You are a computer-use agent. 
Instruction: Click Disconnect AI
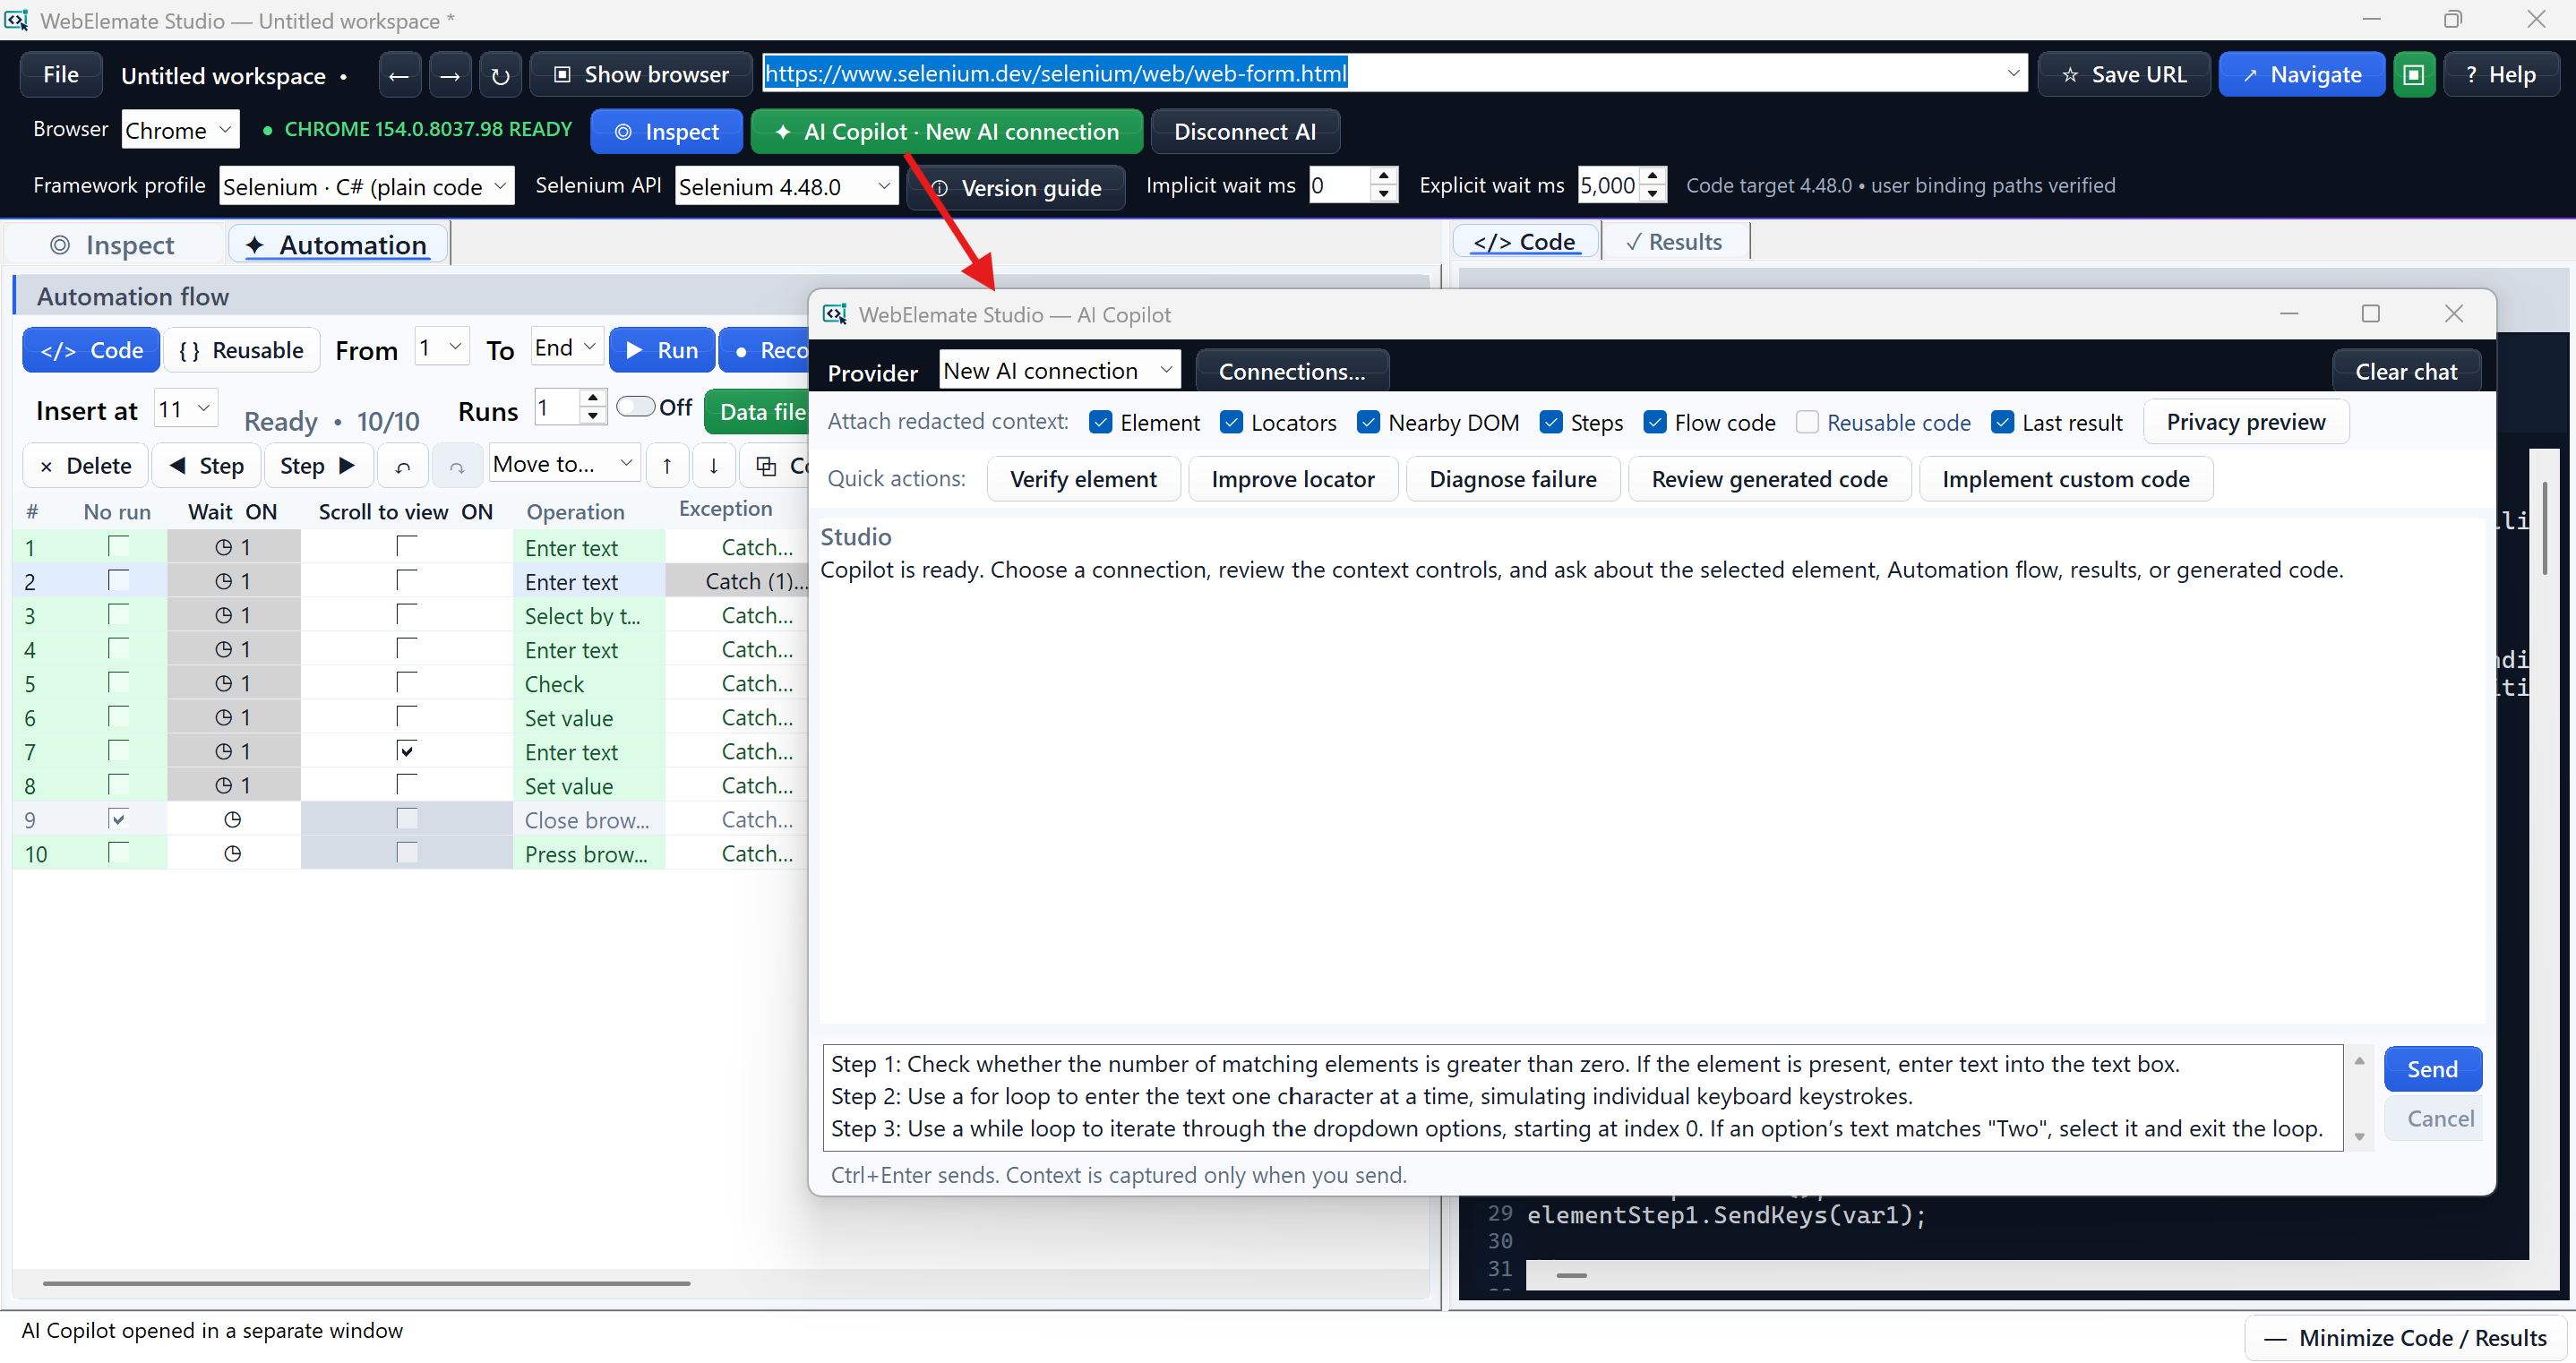[x=1244, y=131]
